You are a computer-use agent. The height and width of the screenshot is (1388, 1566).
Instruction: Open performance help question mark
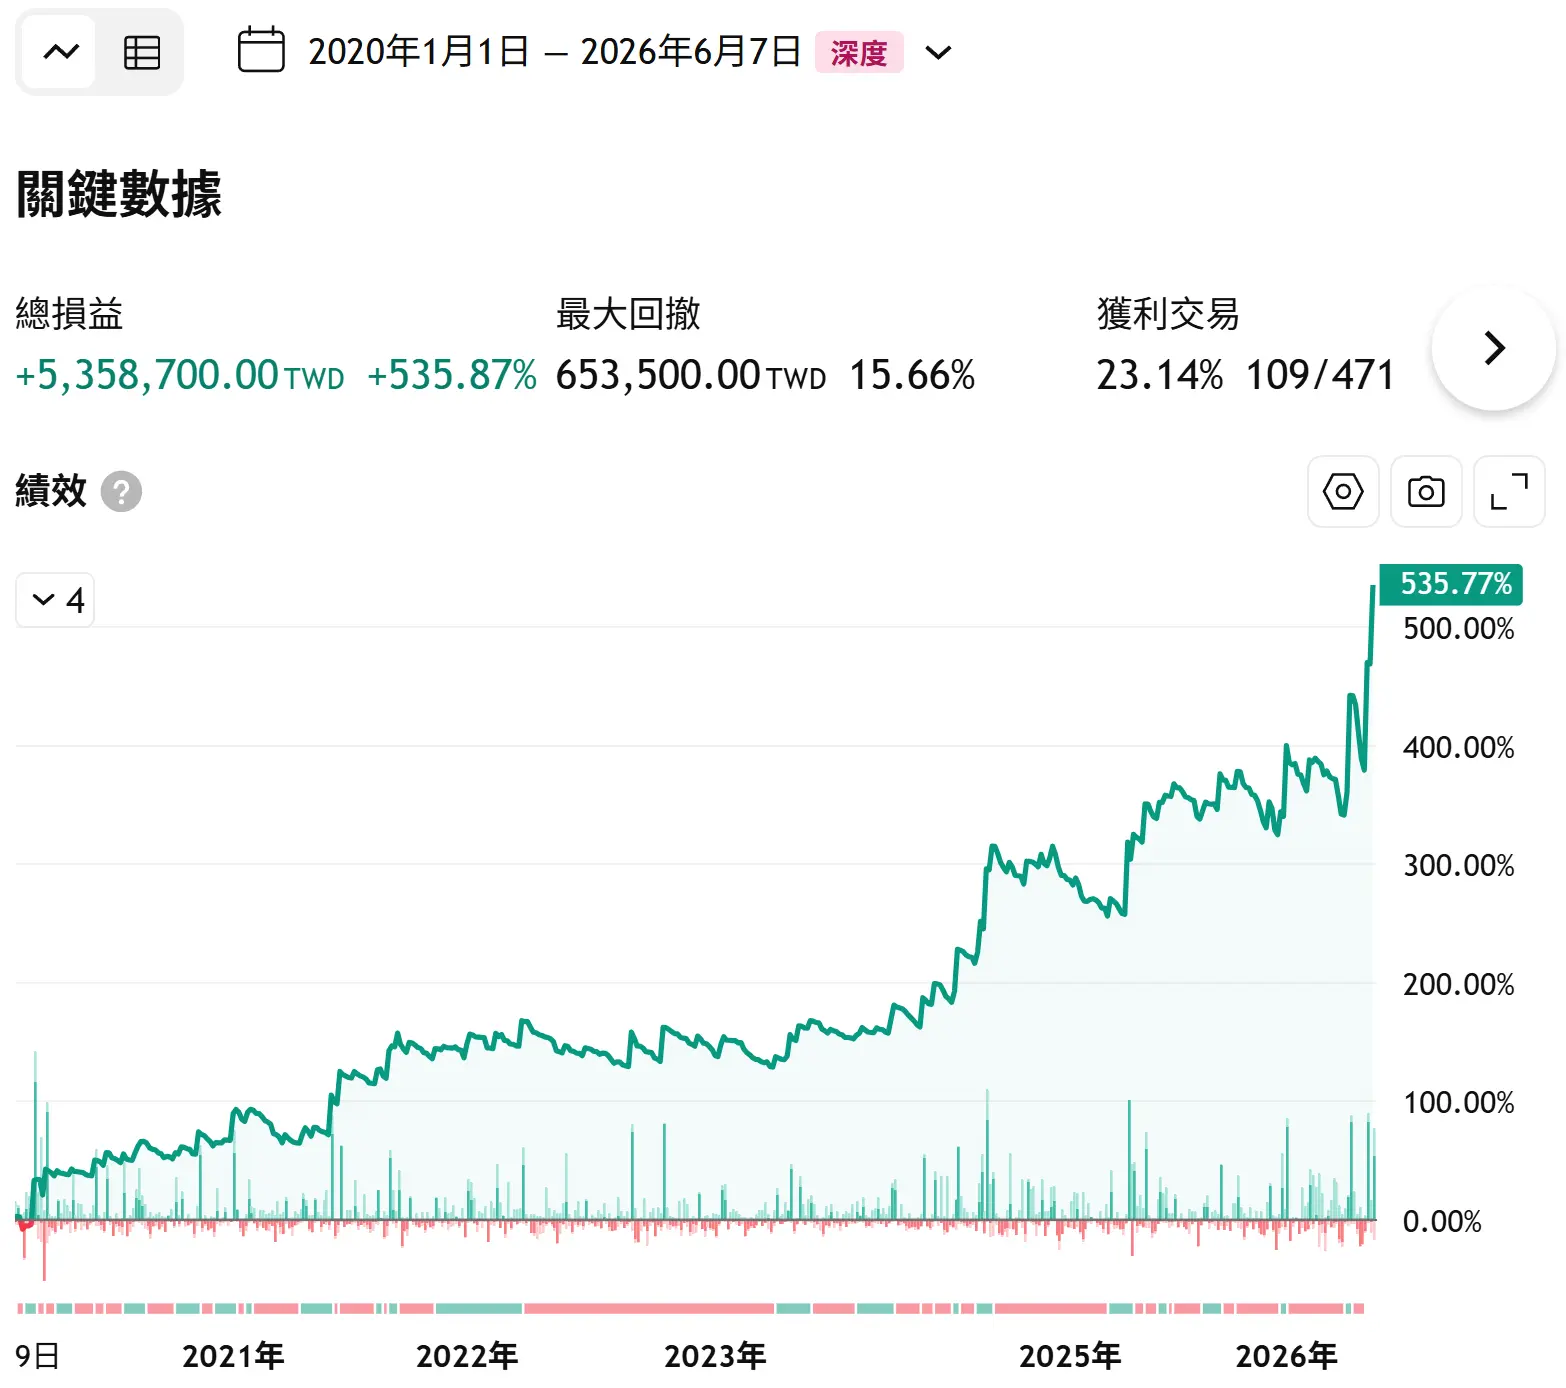121,491
